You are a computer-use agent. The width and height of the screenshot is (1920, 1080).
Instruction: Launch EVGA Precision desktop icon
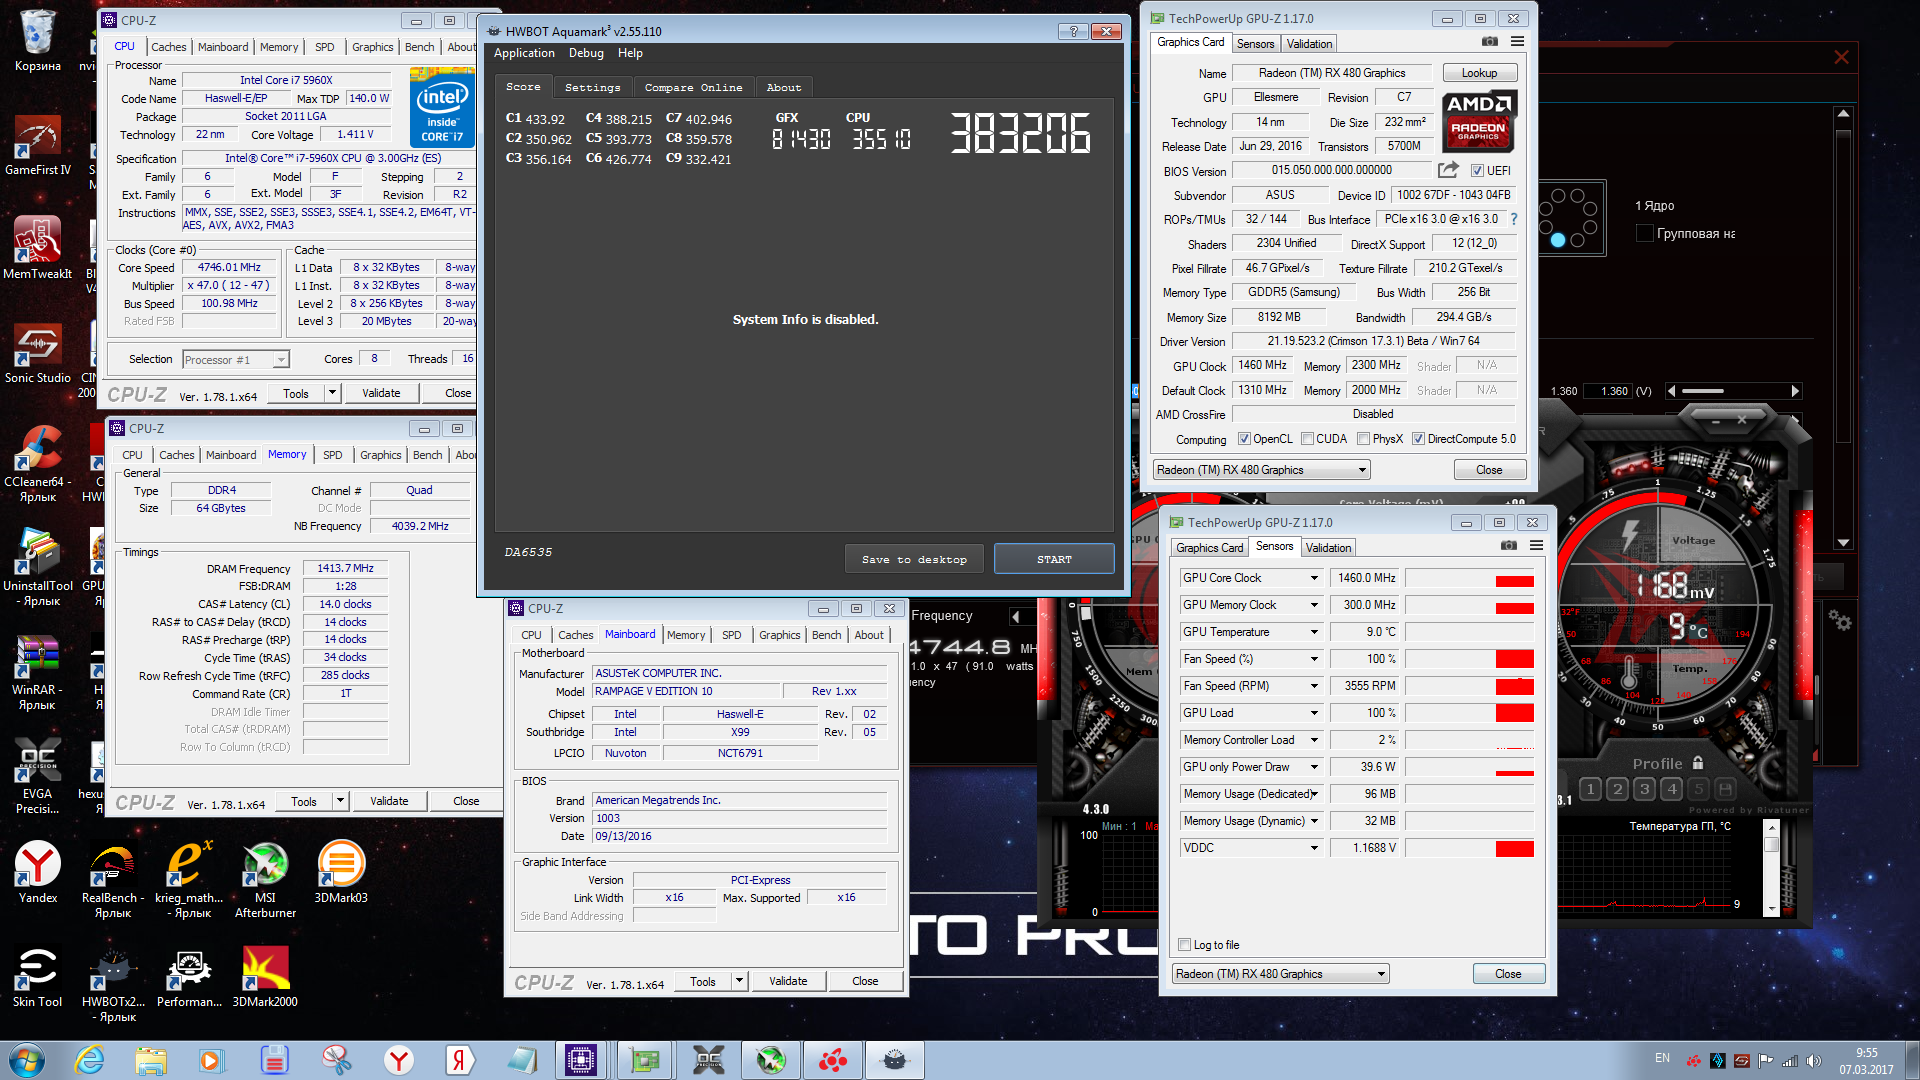point(38,775)
